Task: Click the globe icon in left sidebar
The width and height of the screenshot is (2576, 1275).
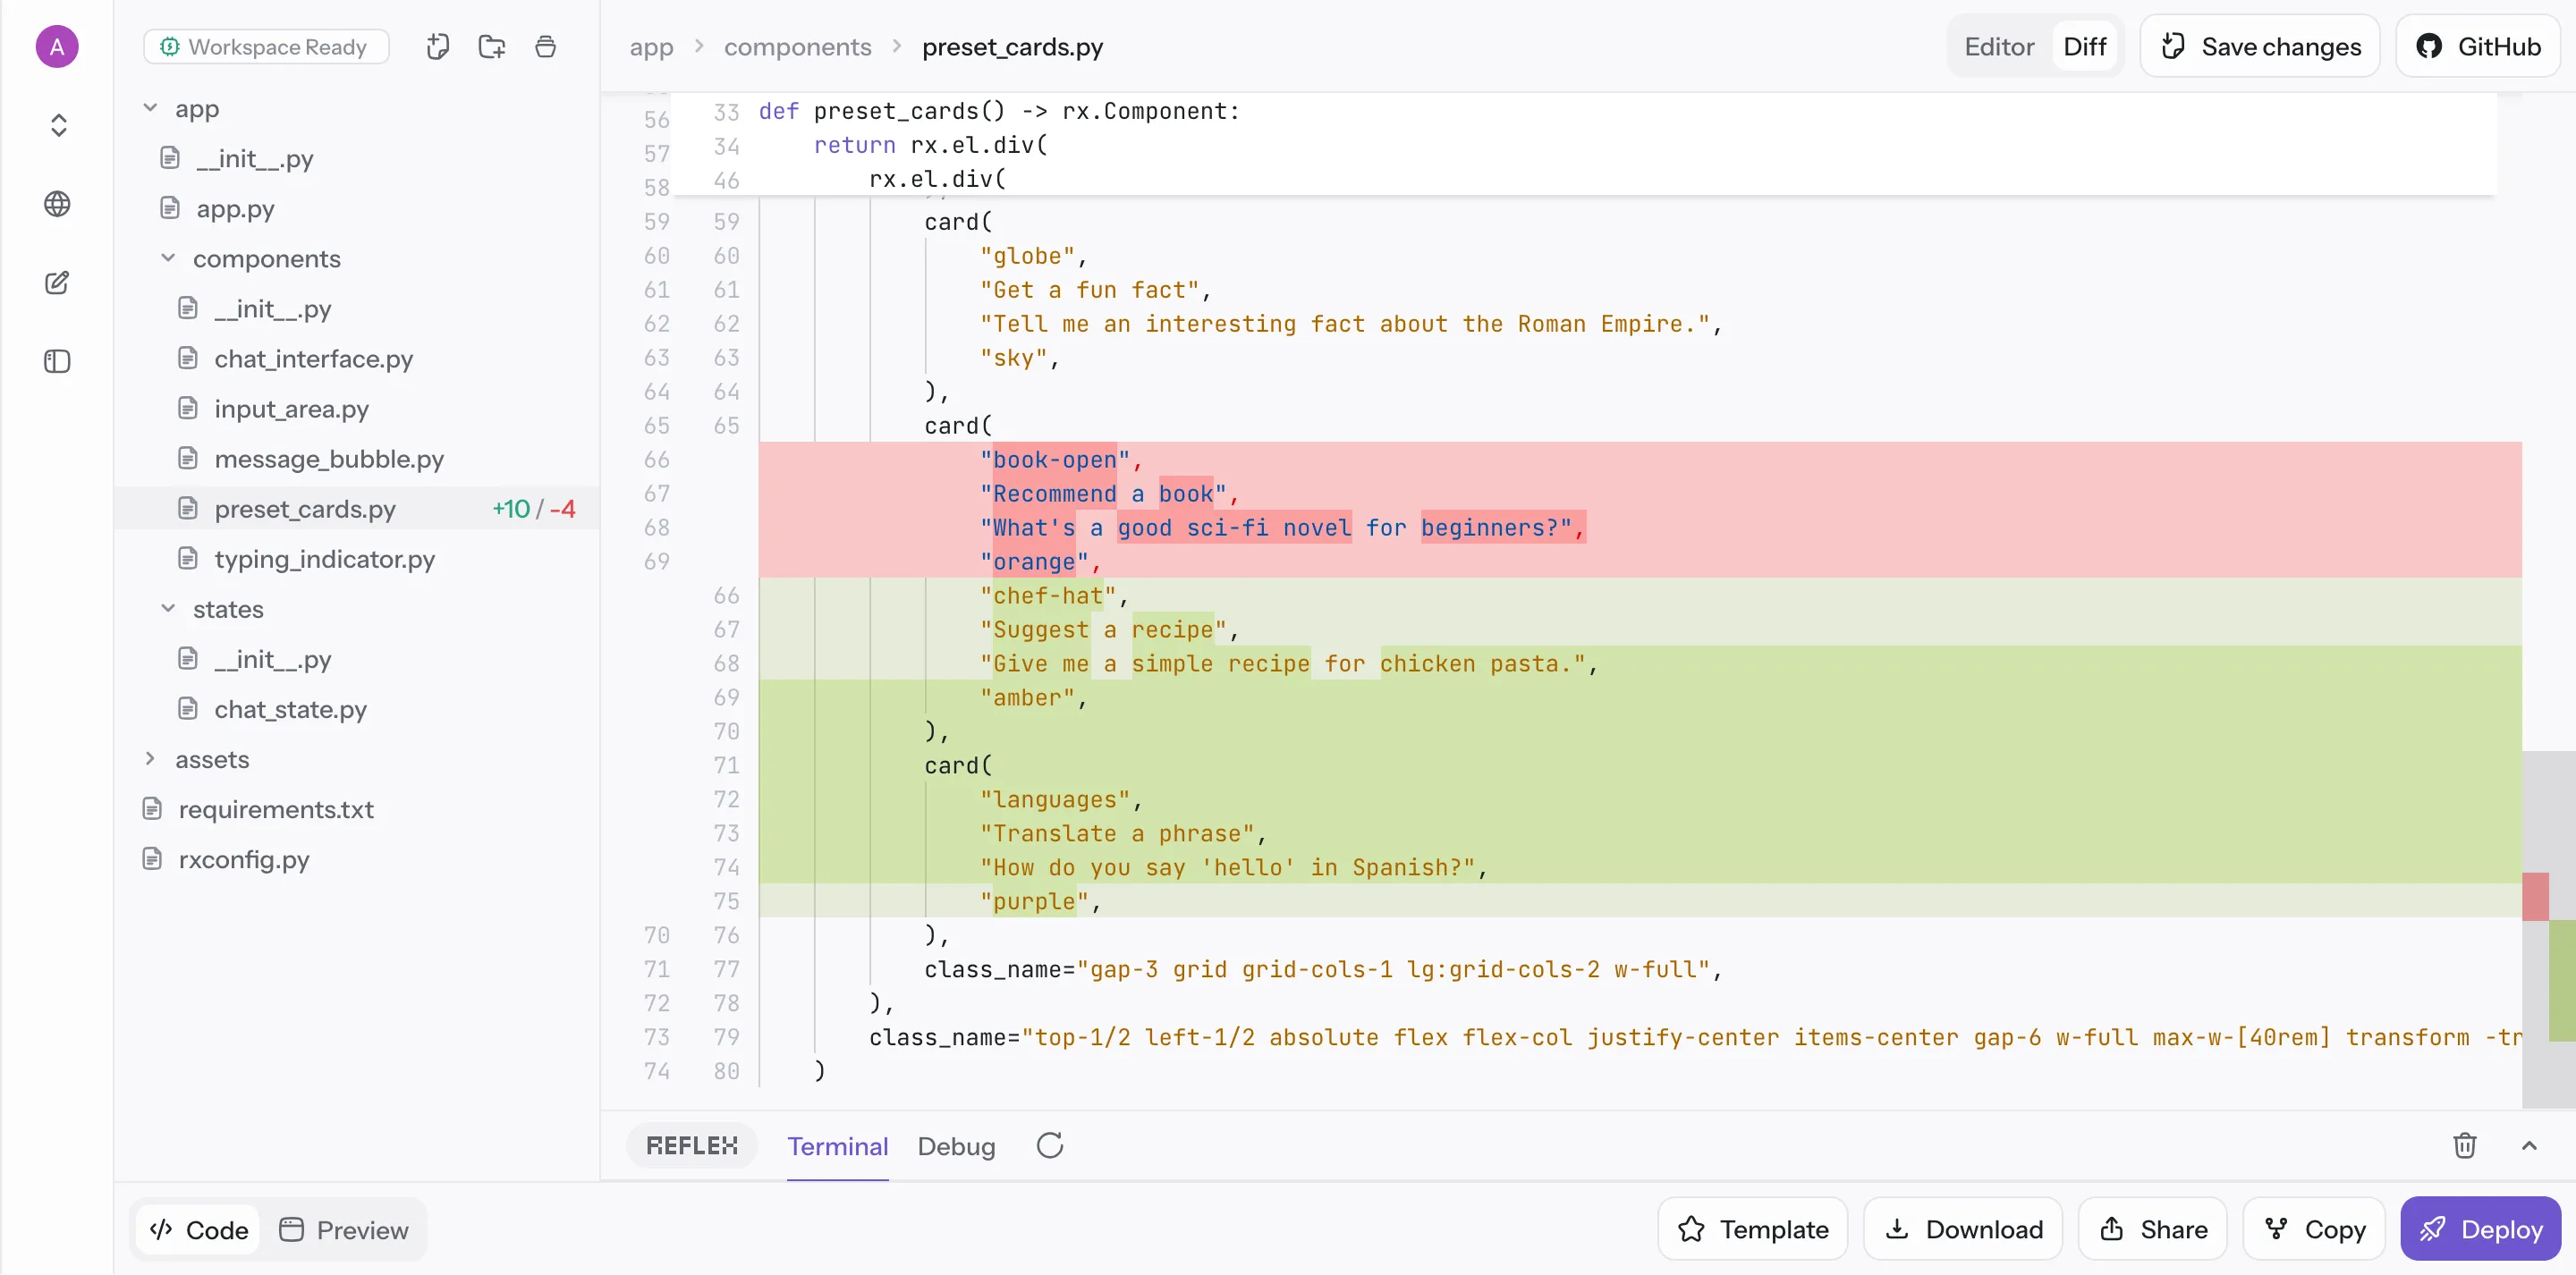Action: [57, 204]
